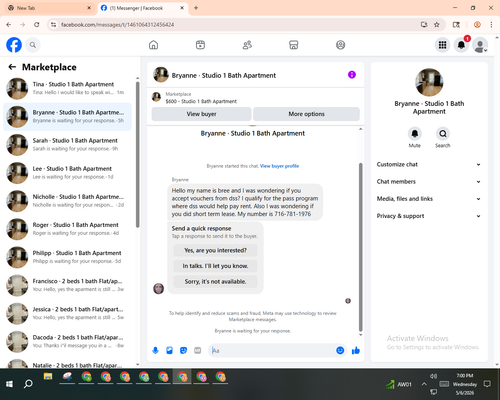Select the active Bryanne conversation in the list
This screenshot has height=400, width=500.
click(67, 117)
